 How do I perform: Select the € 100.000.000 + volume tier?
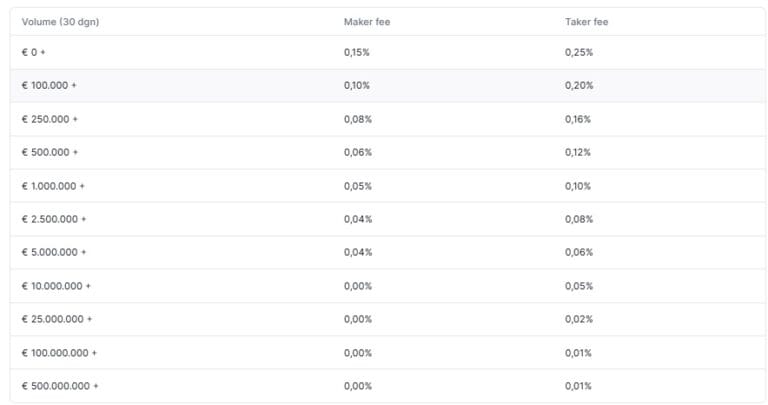[x=59, y=353]
